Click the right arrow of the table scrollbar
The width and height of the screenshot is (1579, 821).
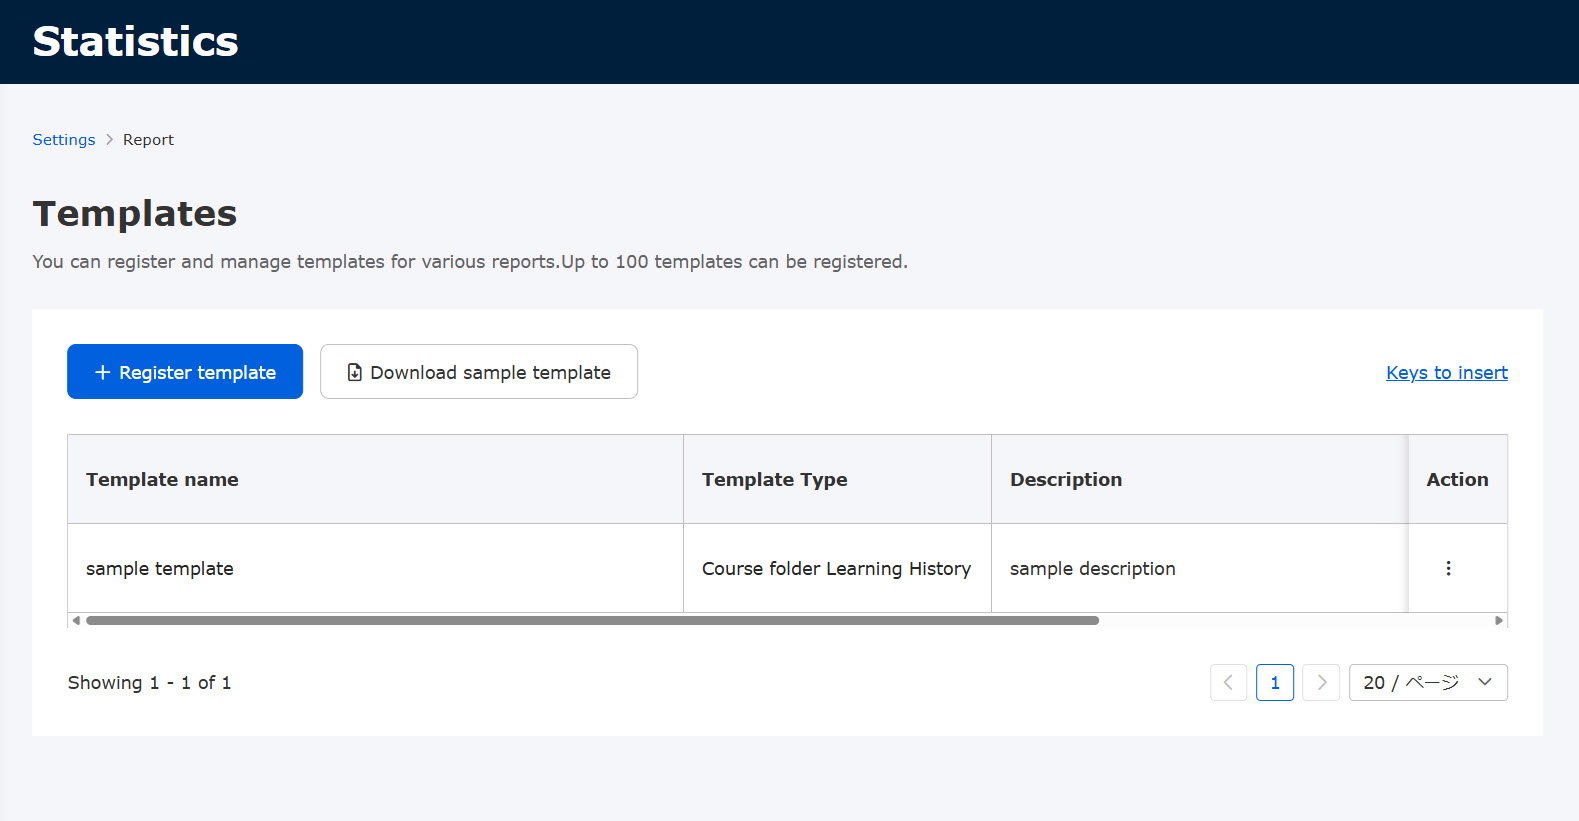[x=1498, y=620]
